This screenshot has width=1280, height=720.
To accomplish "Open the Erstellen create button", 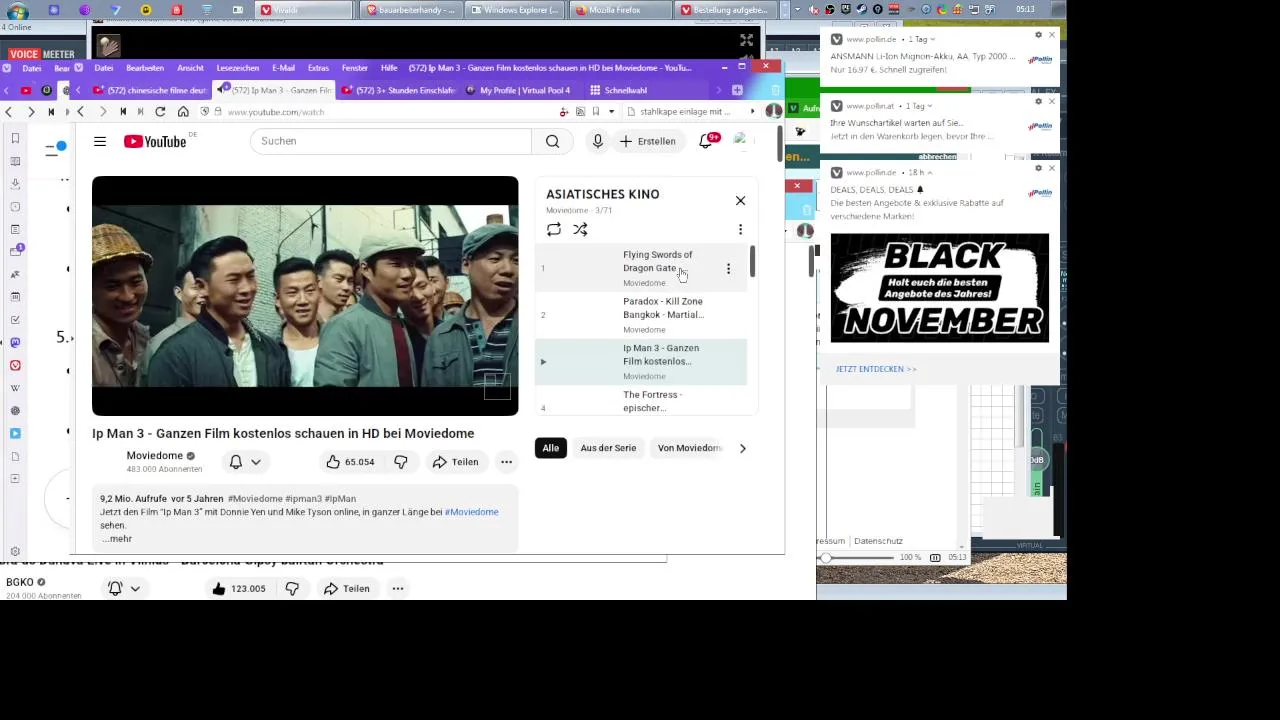I will 647,141.
